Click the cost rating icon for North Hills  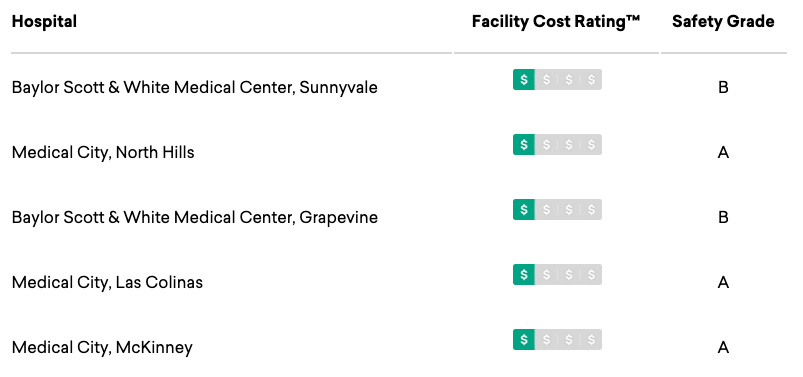point(557,144)
